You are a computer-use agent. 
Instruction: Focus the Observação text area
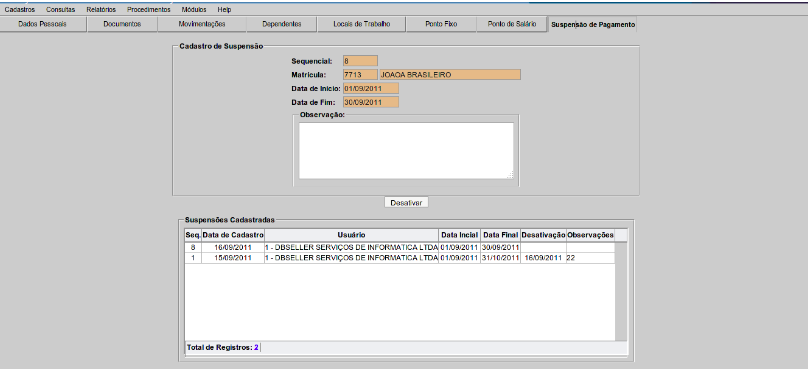(x=406, y=150)
